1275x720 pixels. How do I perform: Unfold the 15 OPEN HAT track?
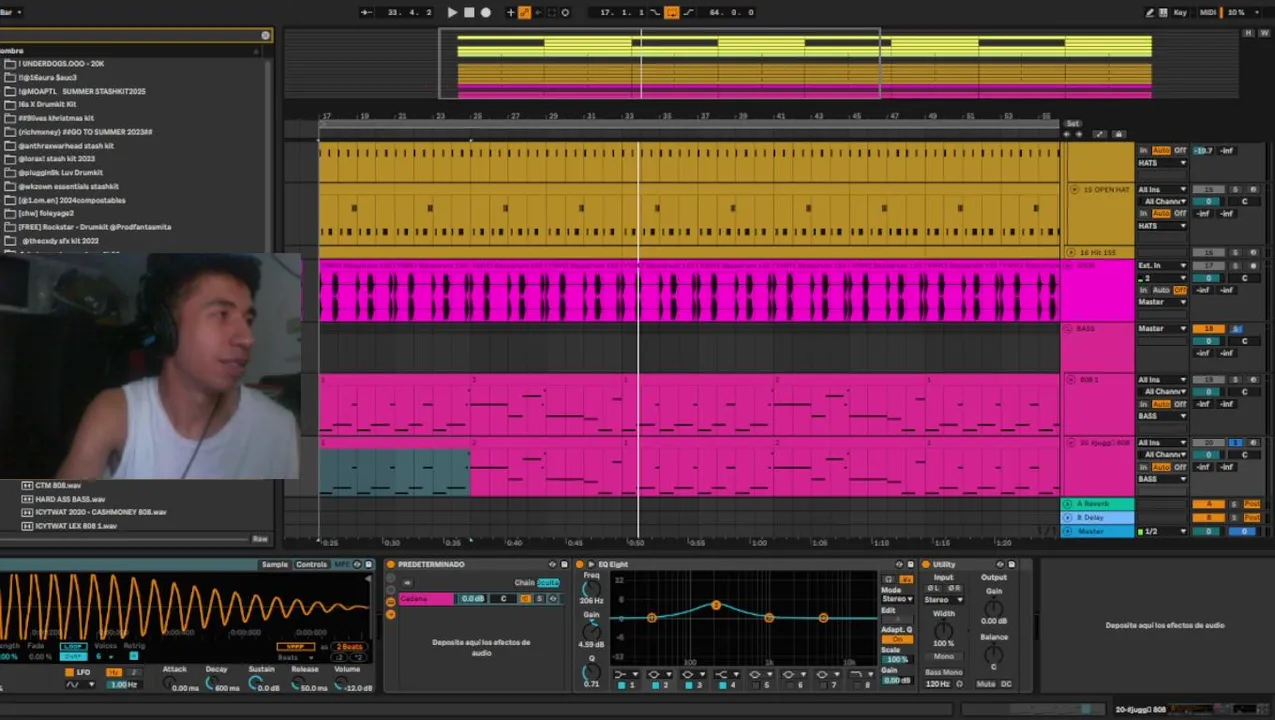tap(1074, 189)
